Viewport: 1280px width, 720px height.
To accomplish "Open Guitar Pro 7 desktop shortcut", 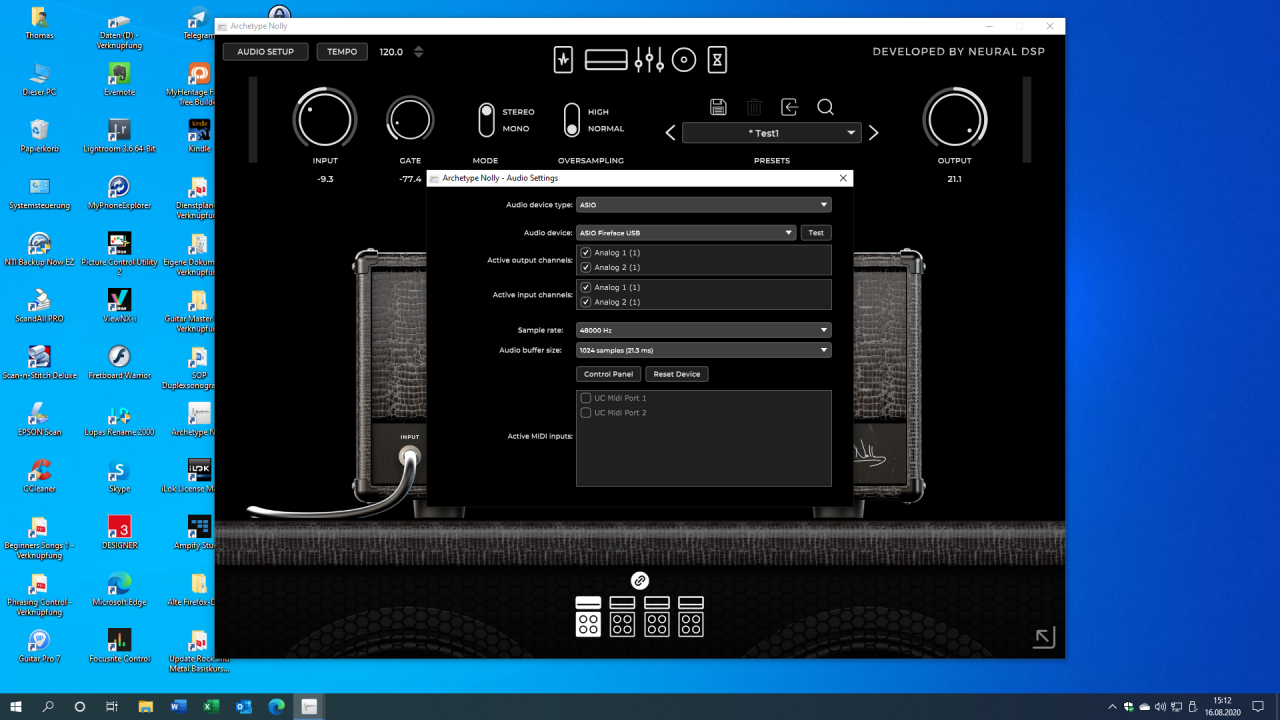I will point(39,645).
